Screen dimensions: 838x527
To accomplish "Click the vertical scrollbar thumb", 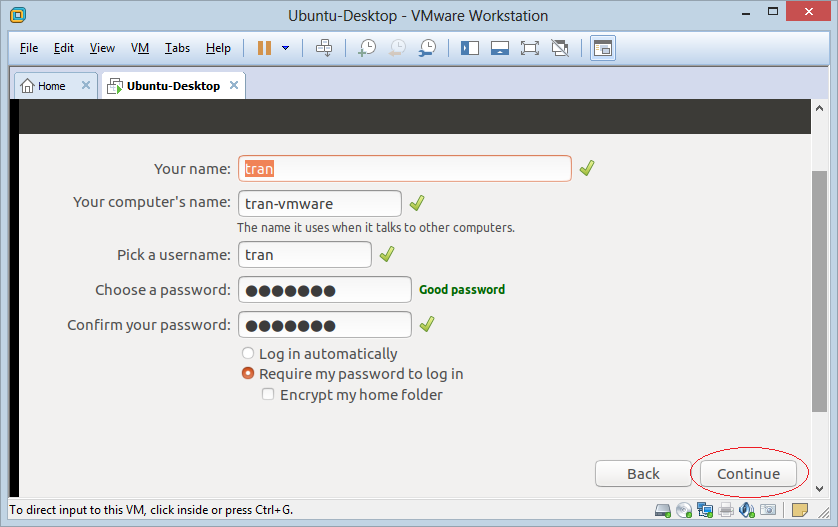I will click(x=819, y=291).
